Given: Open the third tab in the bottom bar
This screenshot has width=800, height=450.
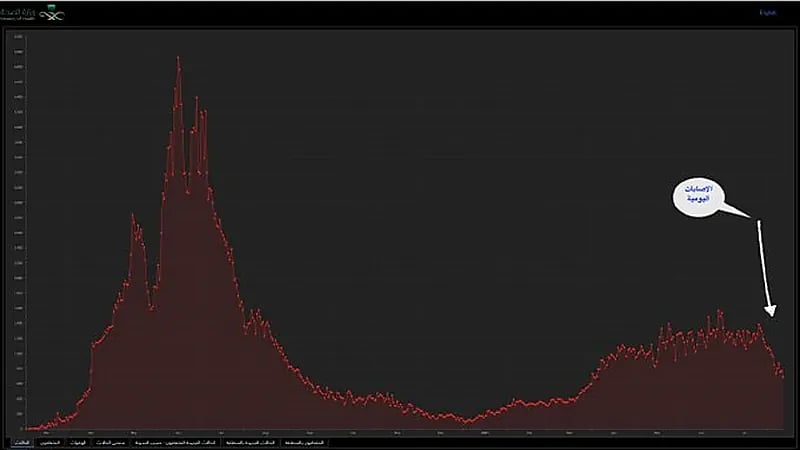Looking at the screenshot, I should (x=84, y=441).
